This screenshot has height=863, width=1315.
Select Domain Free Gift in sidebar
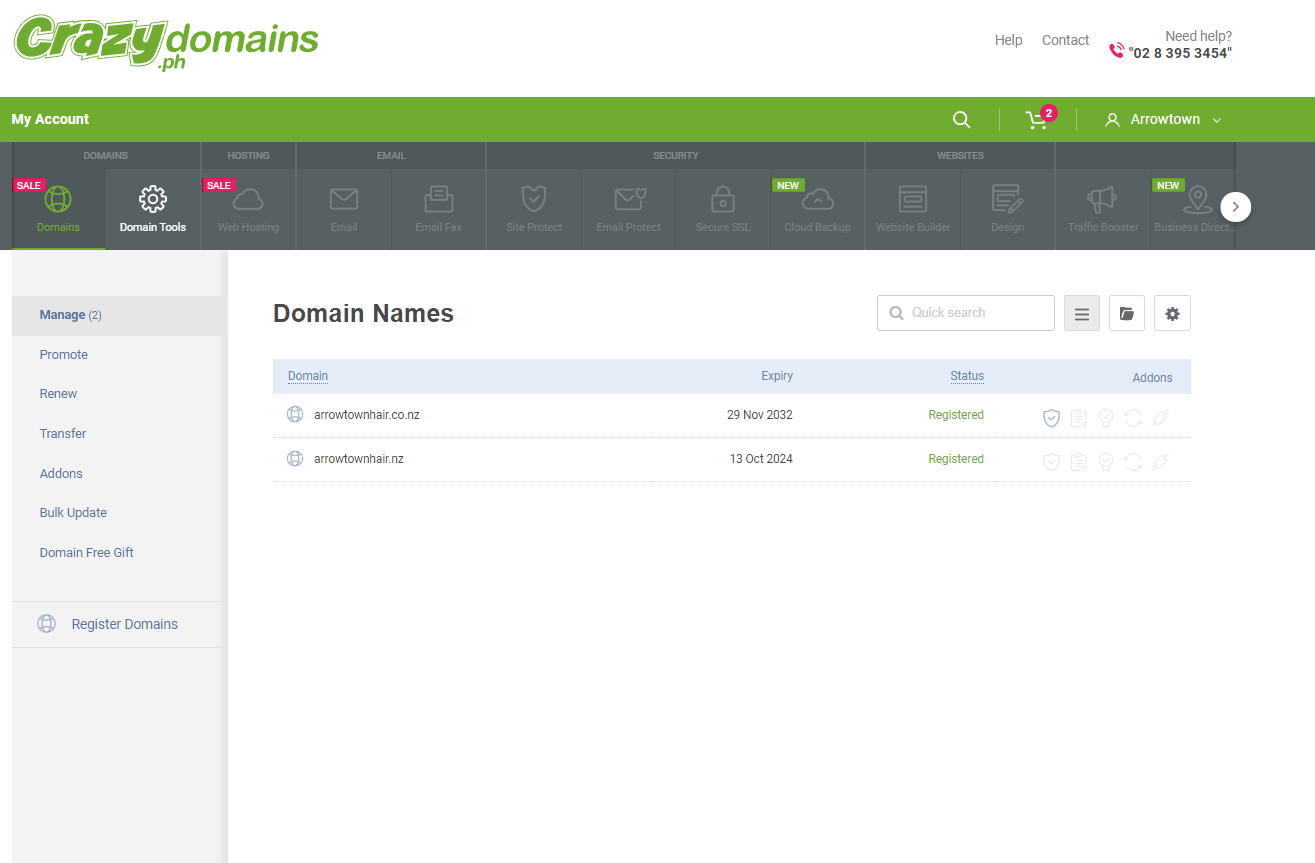tap(87, 553)
